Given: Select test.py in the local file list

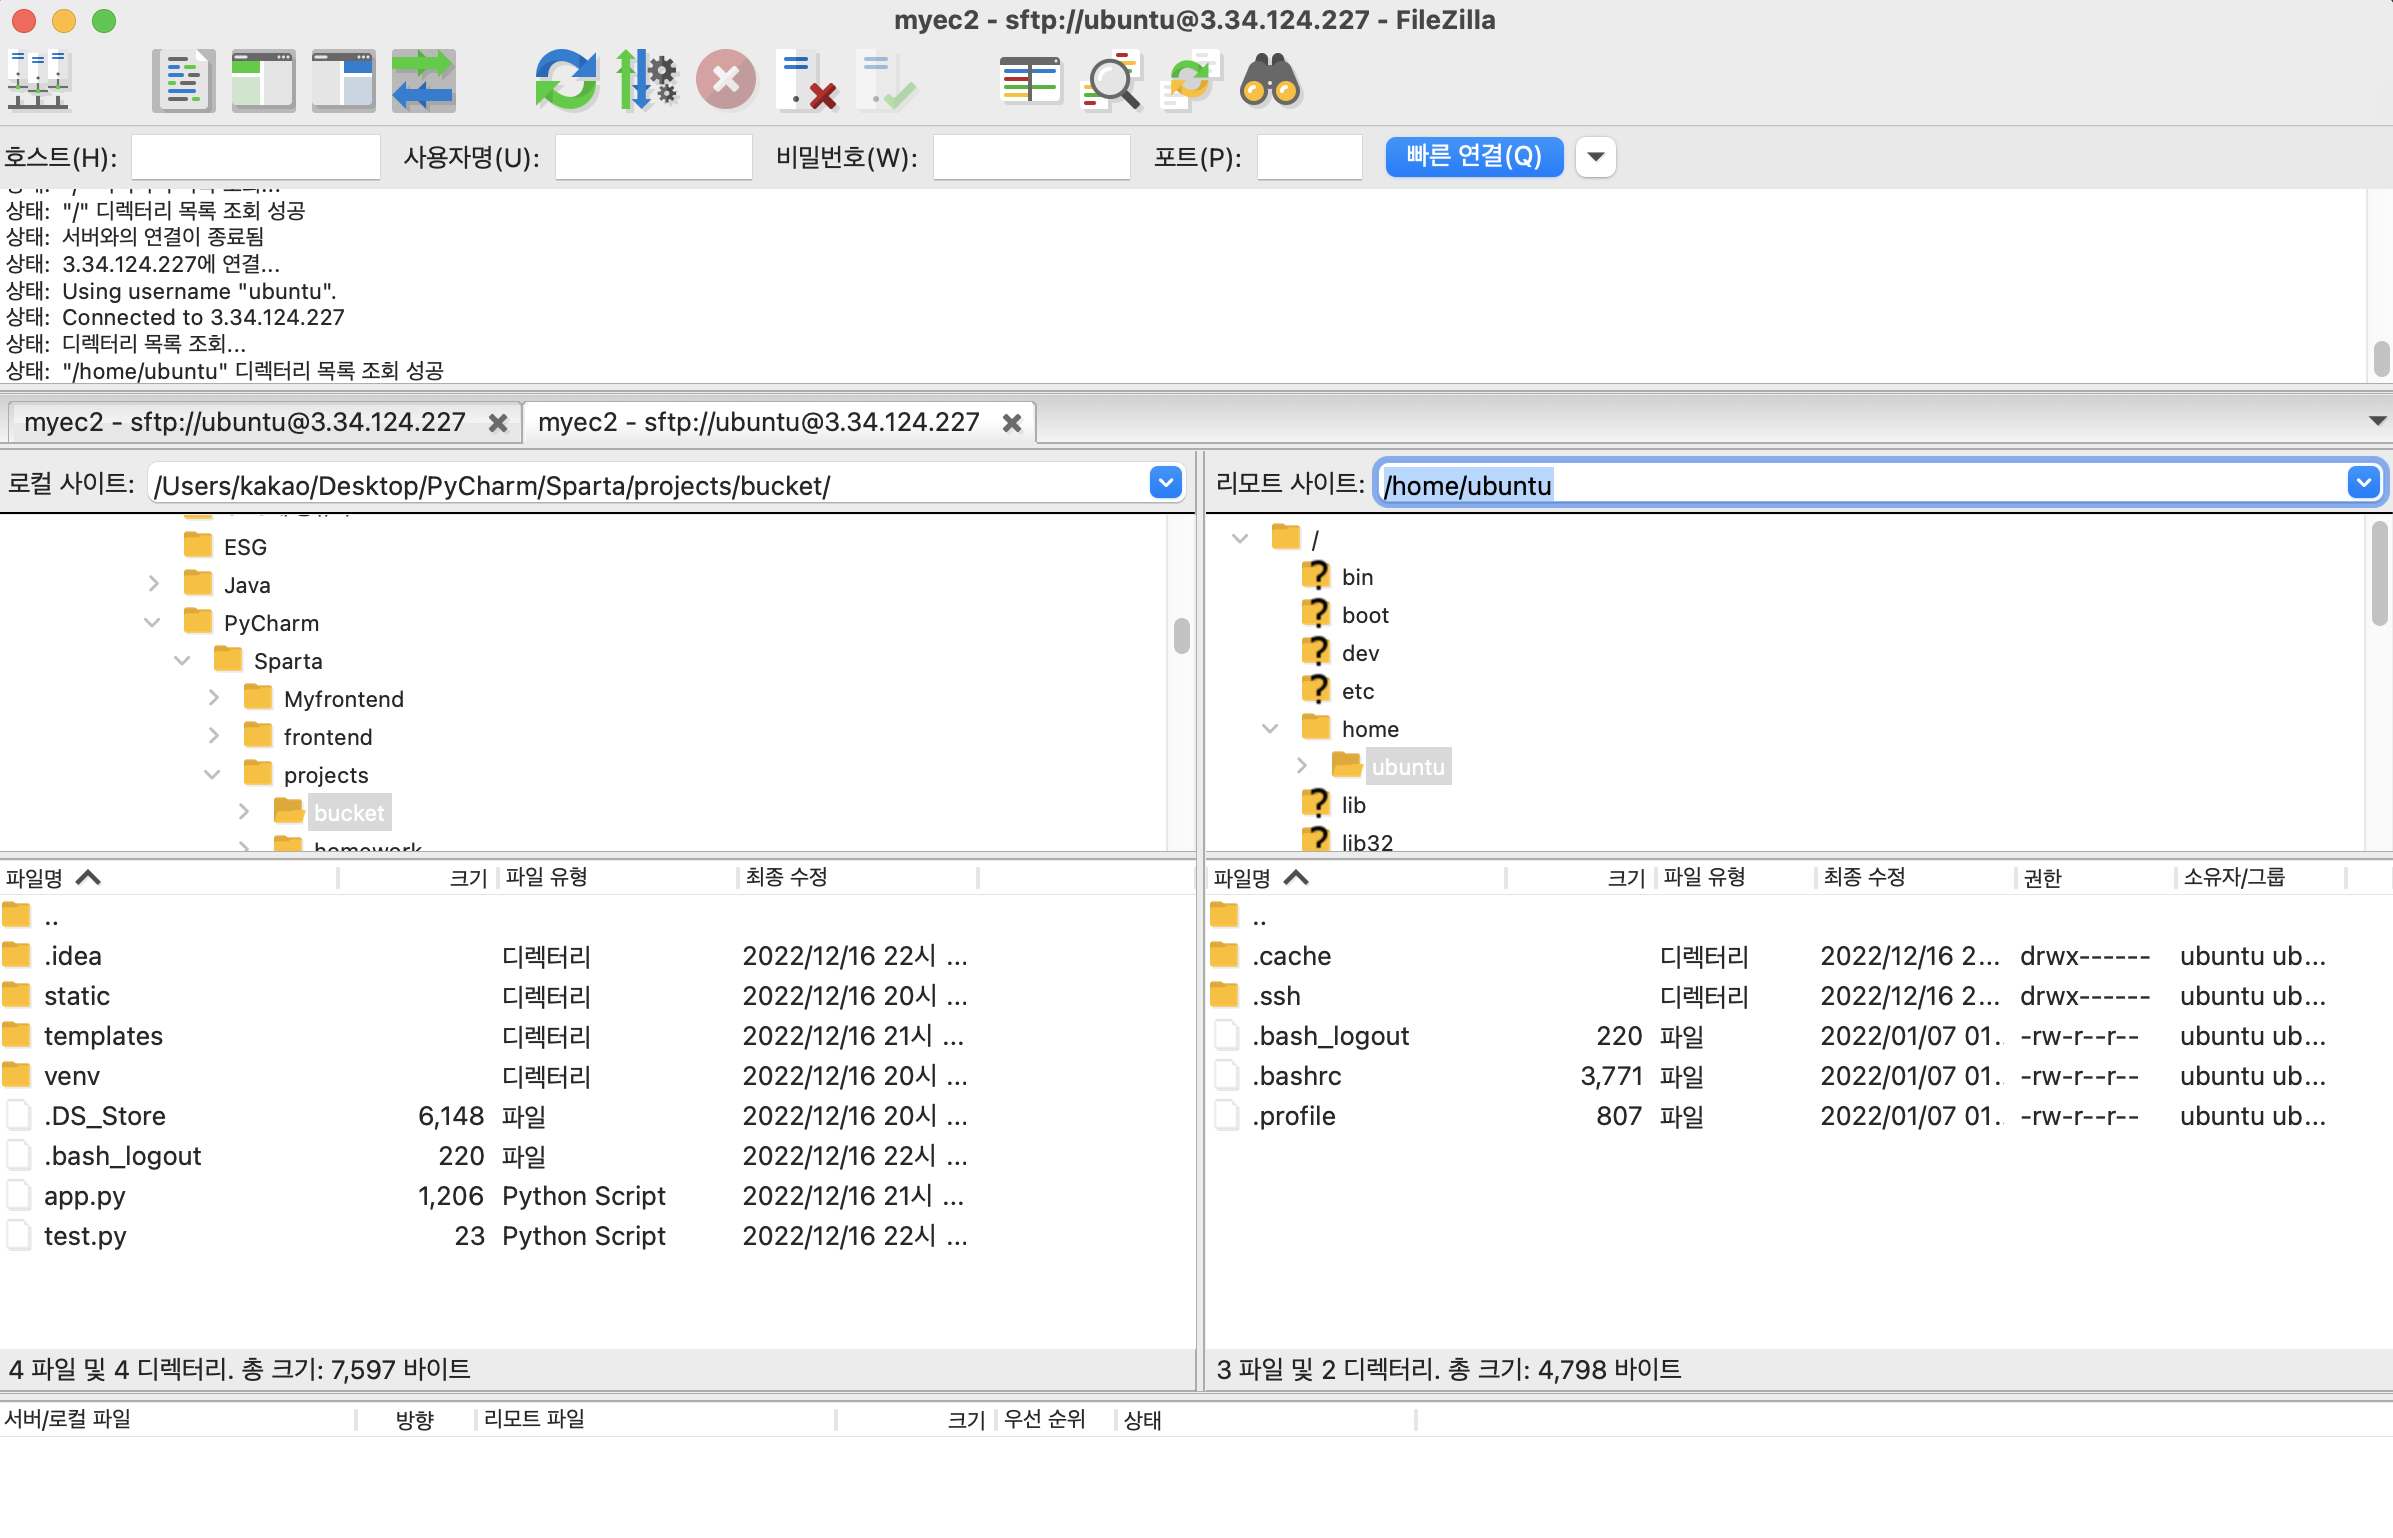Looking at the screenshot, I should tap(85, 1236).
